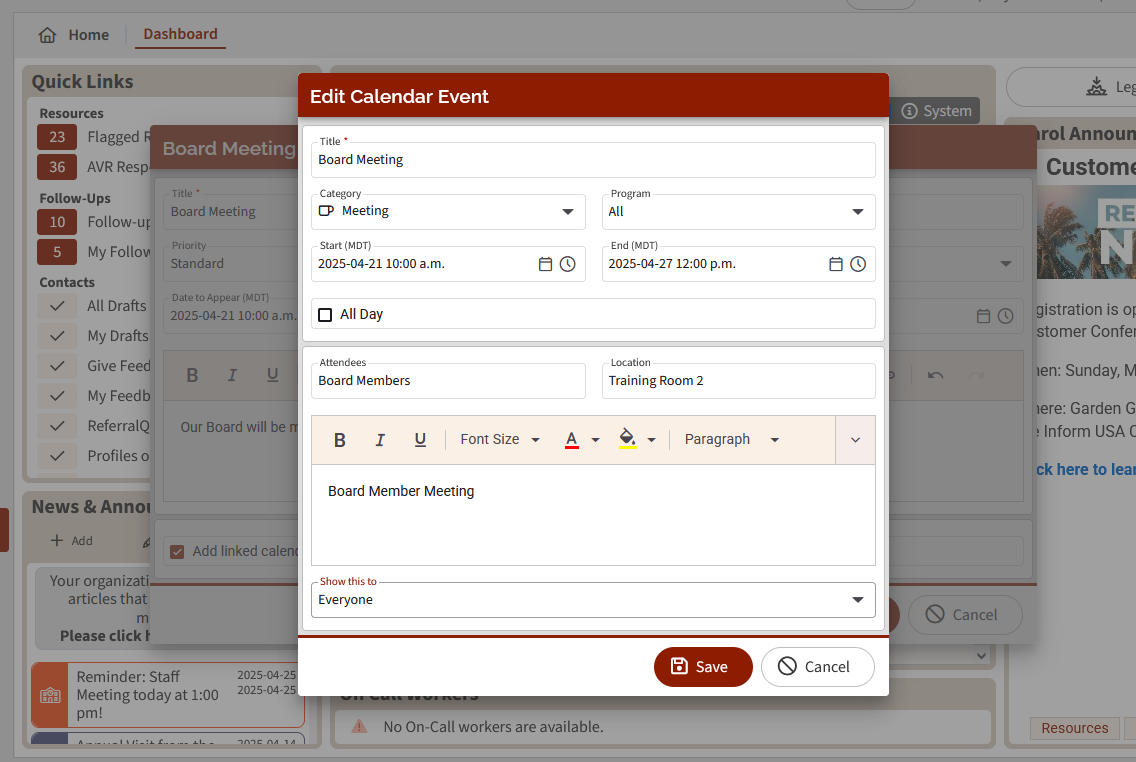Open the End date calendar picker
The width and height of the screenshot is (1136, 762).
pyautogui.click(x=836, y=264)
